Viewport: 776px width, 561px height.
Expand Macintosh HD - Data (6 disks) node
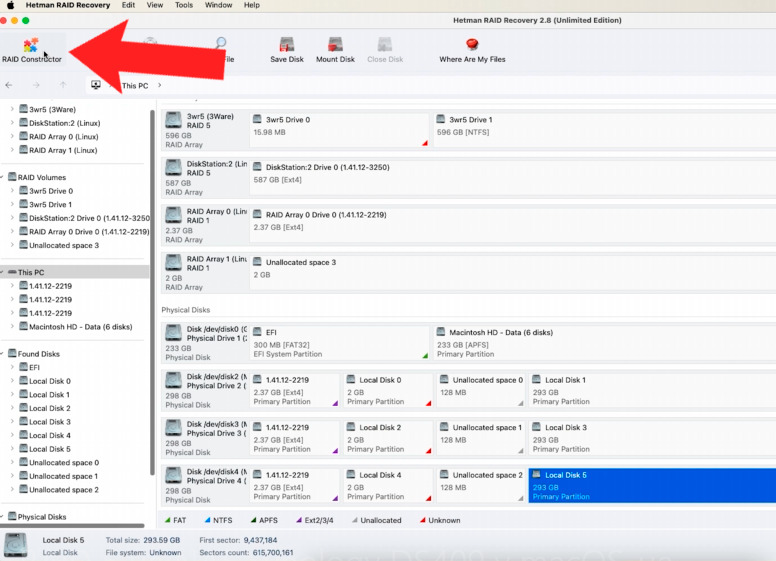pyautogui.click(x=12, y=327)
